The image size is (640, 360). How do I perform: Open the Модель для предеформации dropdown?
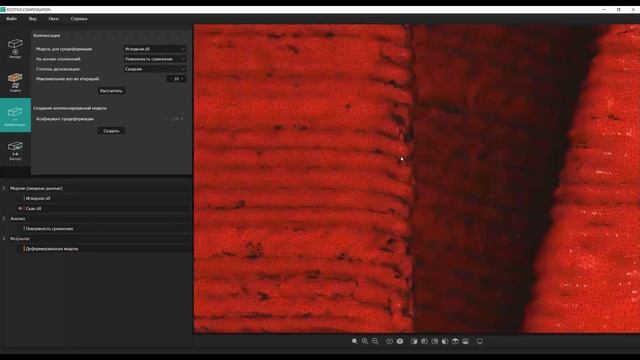point(155,49)
